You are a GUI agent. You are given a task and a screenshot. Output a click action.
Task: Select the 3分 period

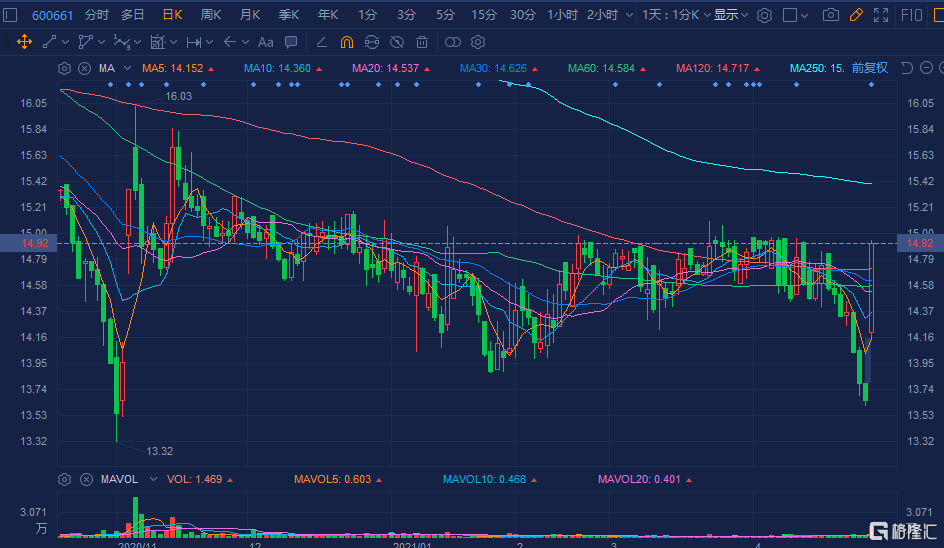point(406,15)
